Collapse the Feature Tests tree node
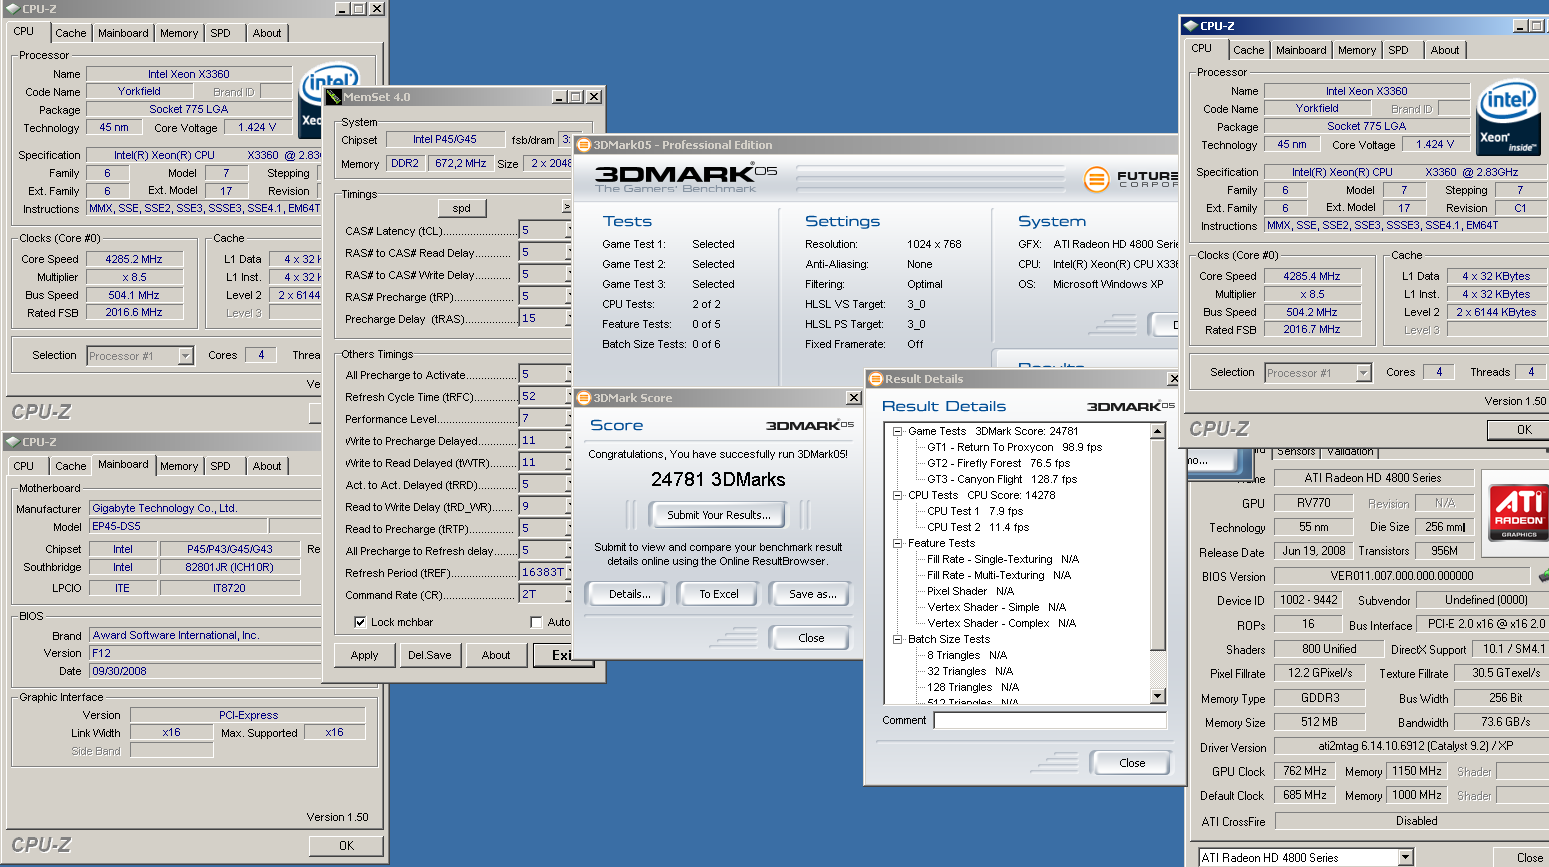Screen dimensions: 1549x867 (x=897, y=543)
